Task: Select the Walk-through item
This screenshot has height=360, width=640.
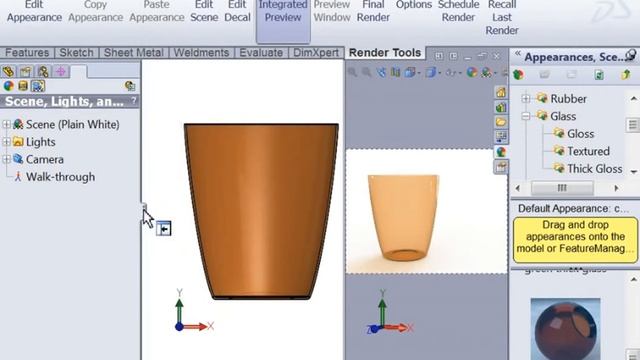Action: click(x=55, y=177)
